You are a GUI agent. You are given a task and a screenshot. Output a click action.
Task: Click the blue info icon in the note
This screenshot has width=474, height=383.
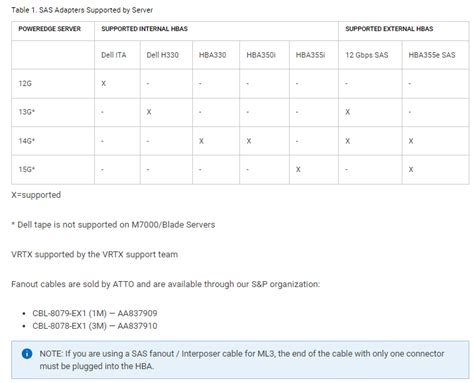(x=27, y=354)
